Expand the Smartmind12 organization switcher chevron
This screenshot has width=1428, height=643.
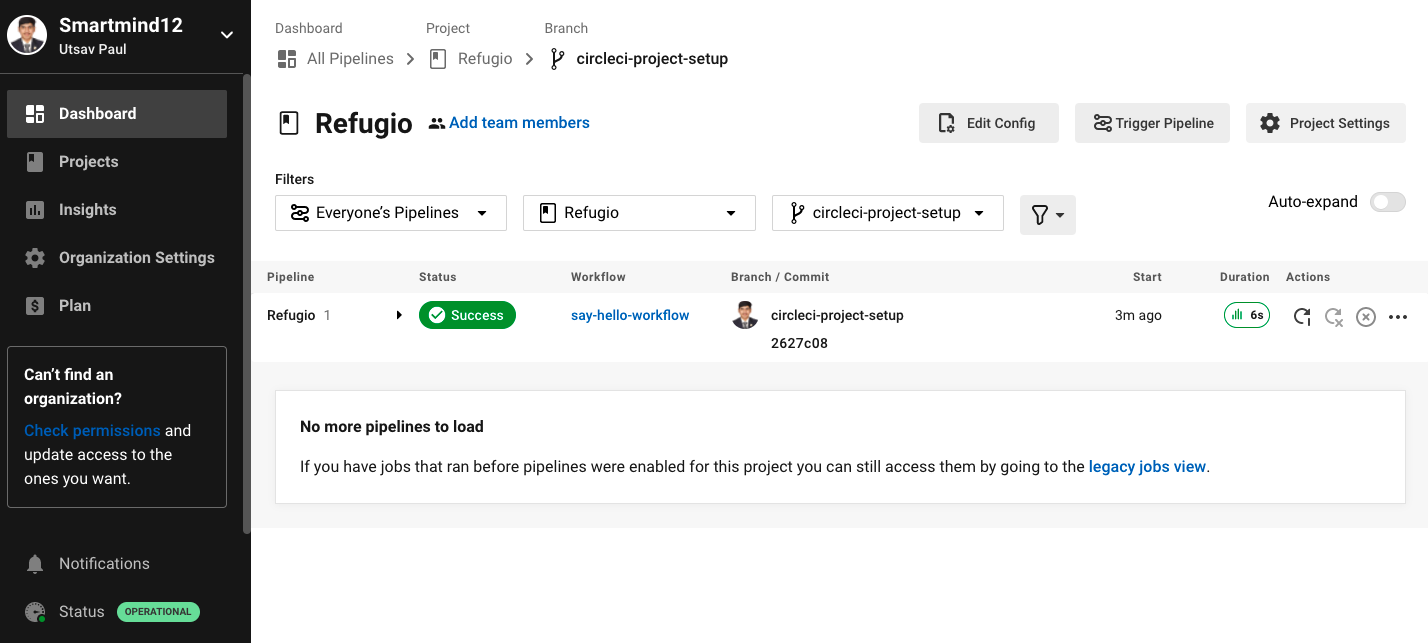(x=227, y=35)
